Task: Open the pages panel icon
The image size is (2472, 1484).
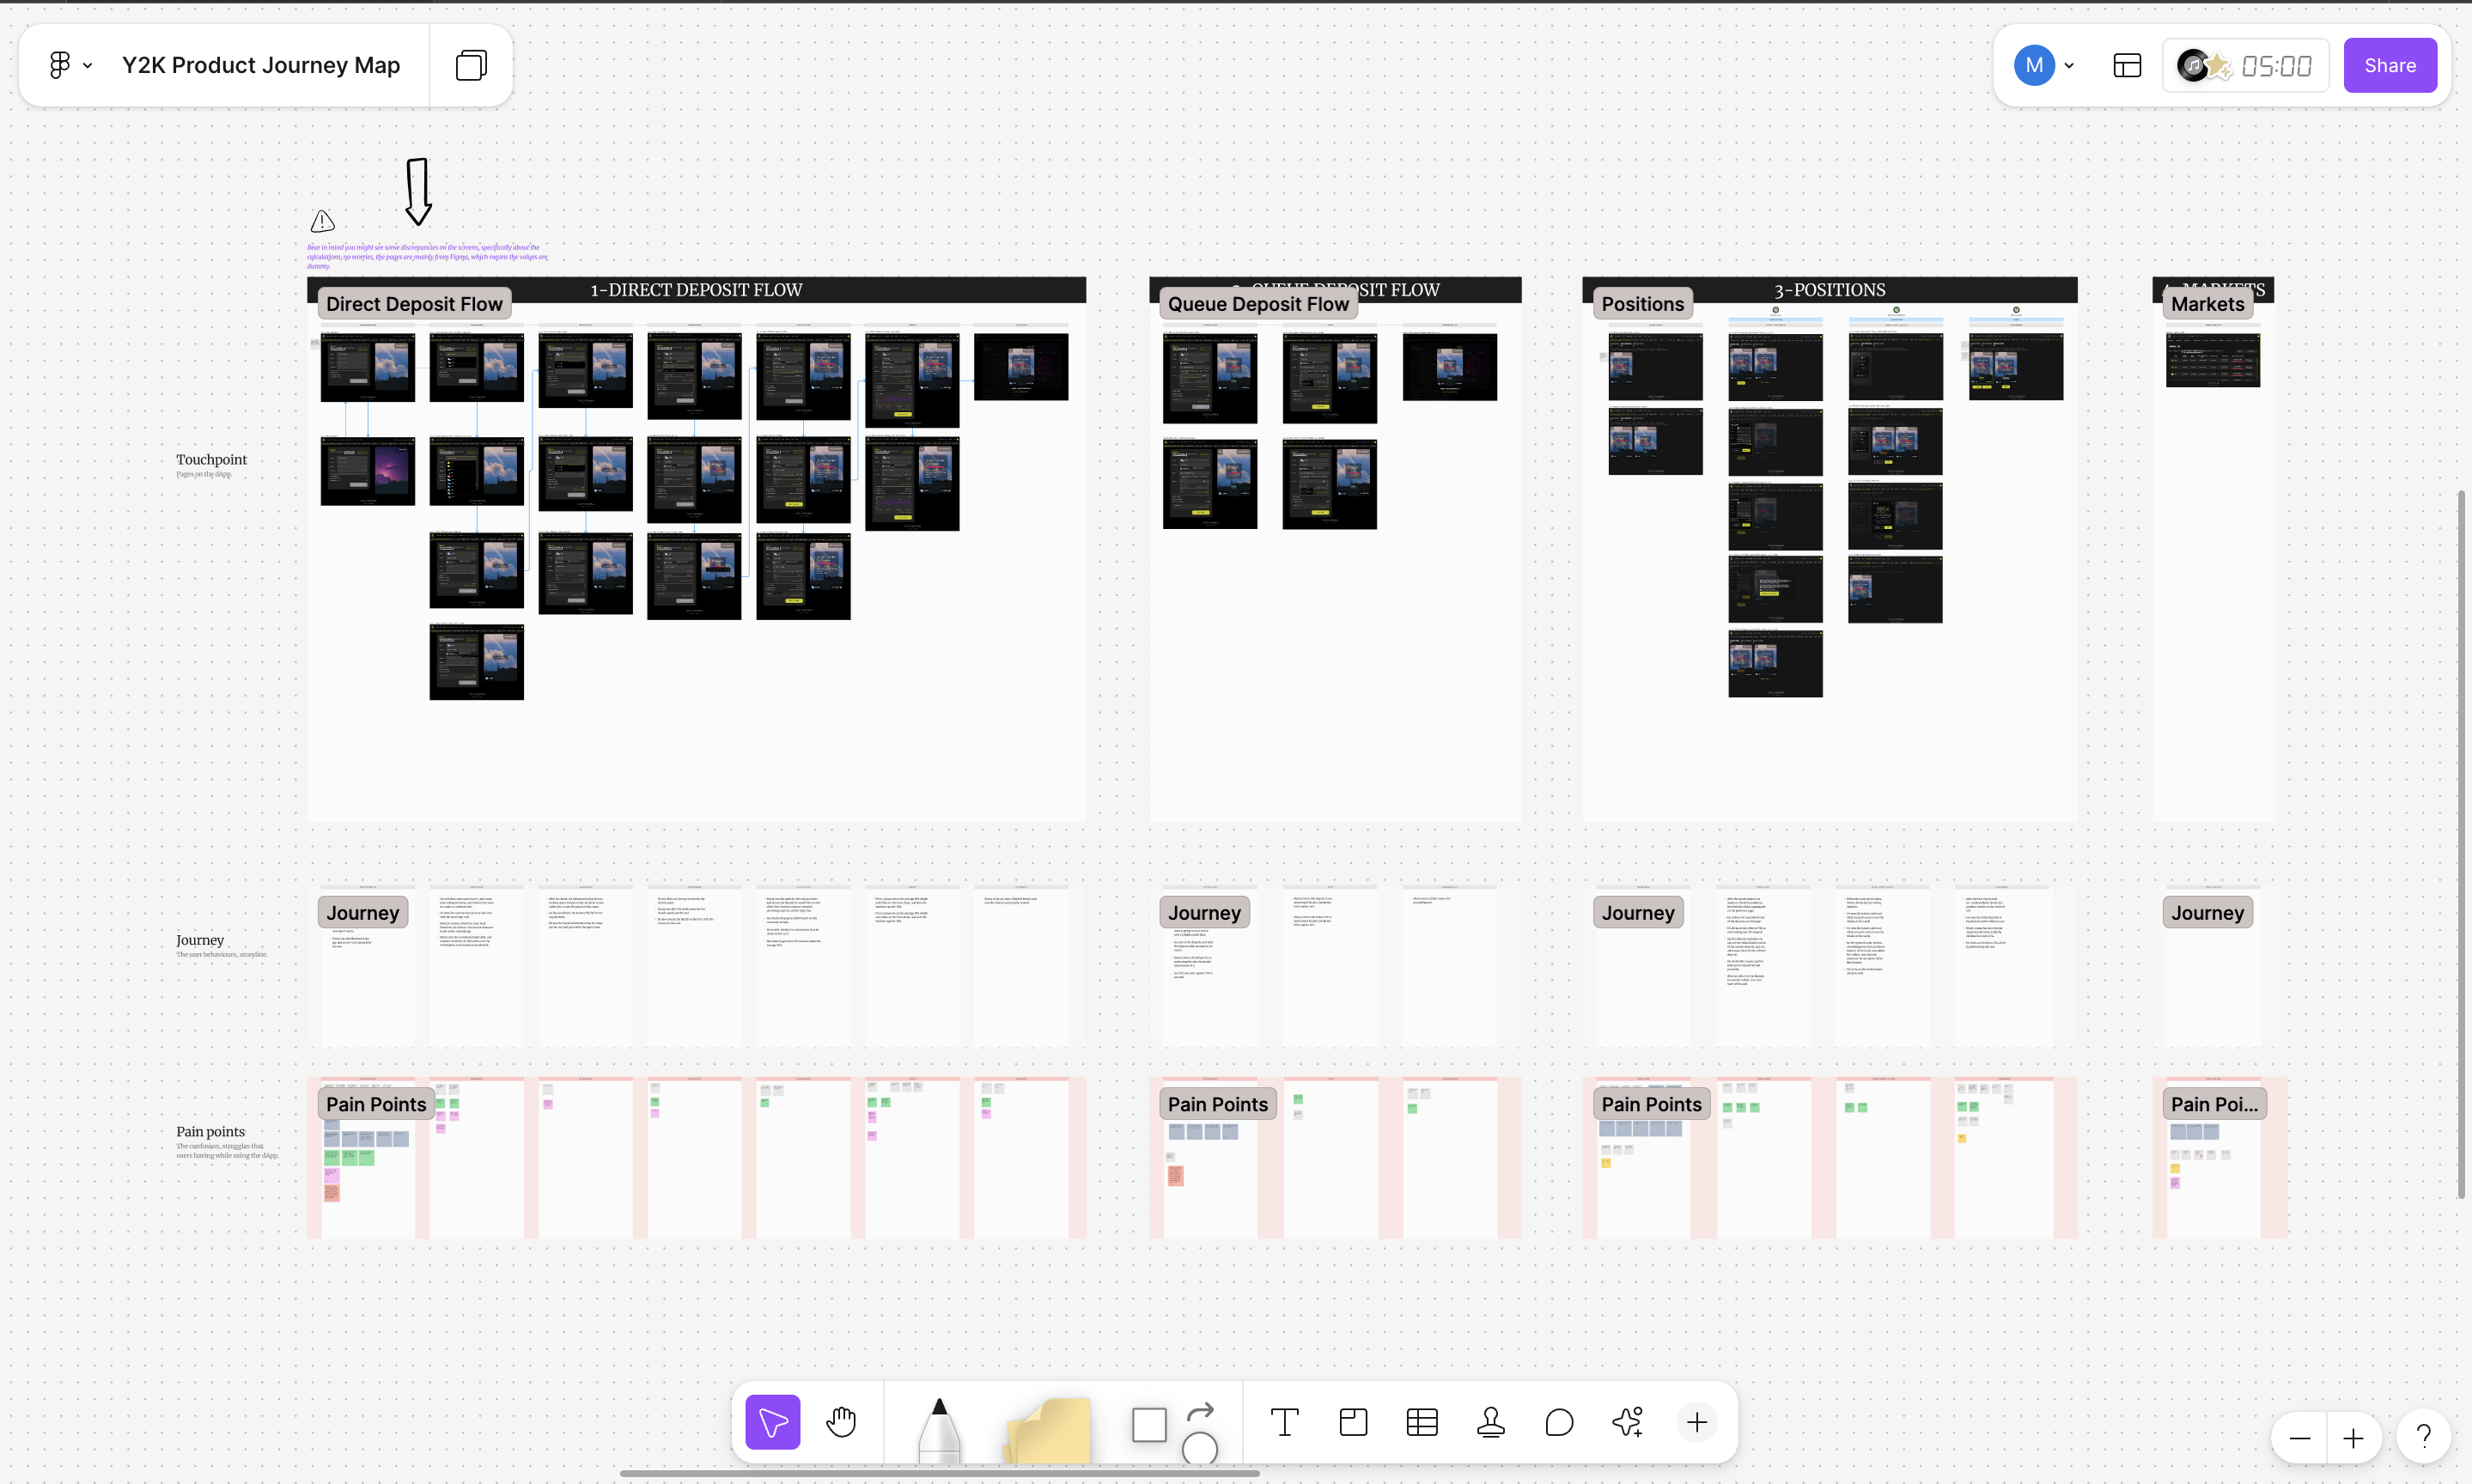Action: 471,65
